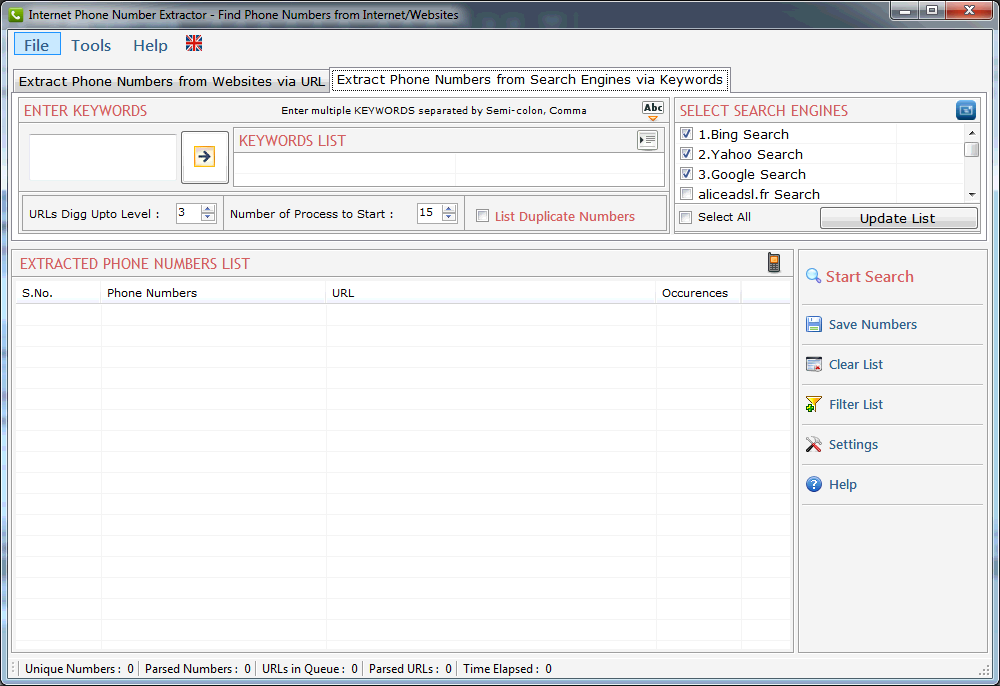Screen dimensions: 1000x686
Task: Enable List Duplicate Numbers checkbox
Action: click(x=483, y=216)
